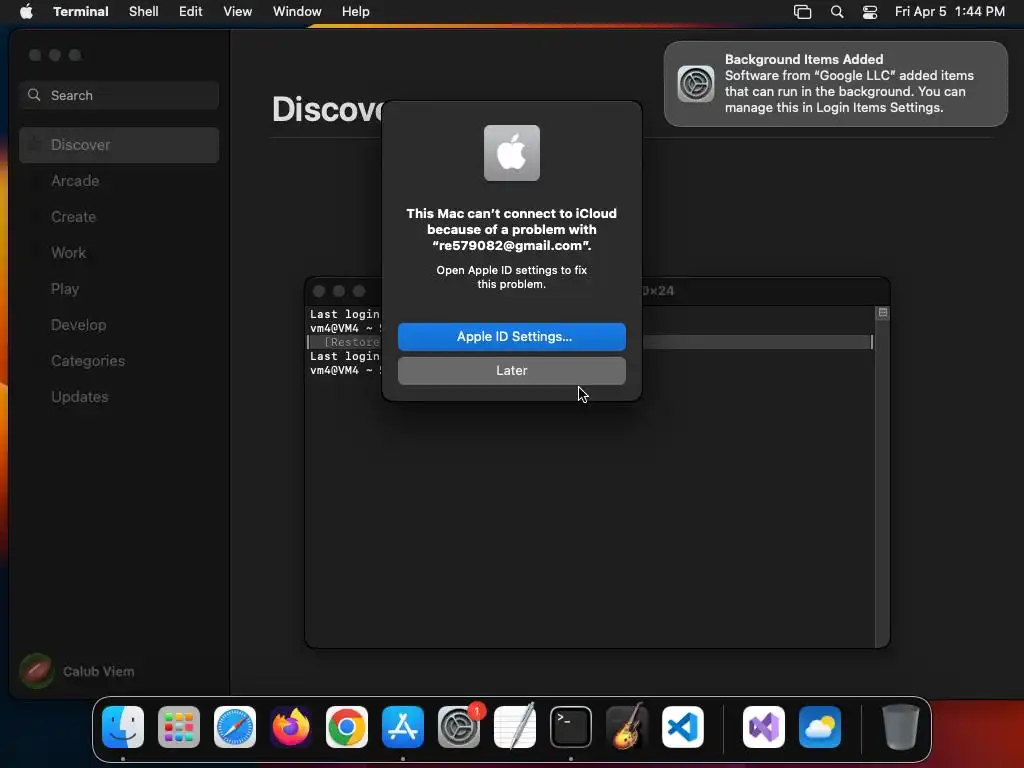Switch to Terminal via the Dock icon

(571, 727)
